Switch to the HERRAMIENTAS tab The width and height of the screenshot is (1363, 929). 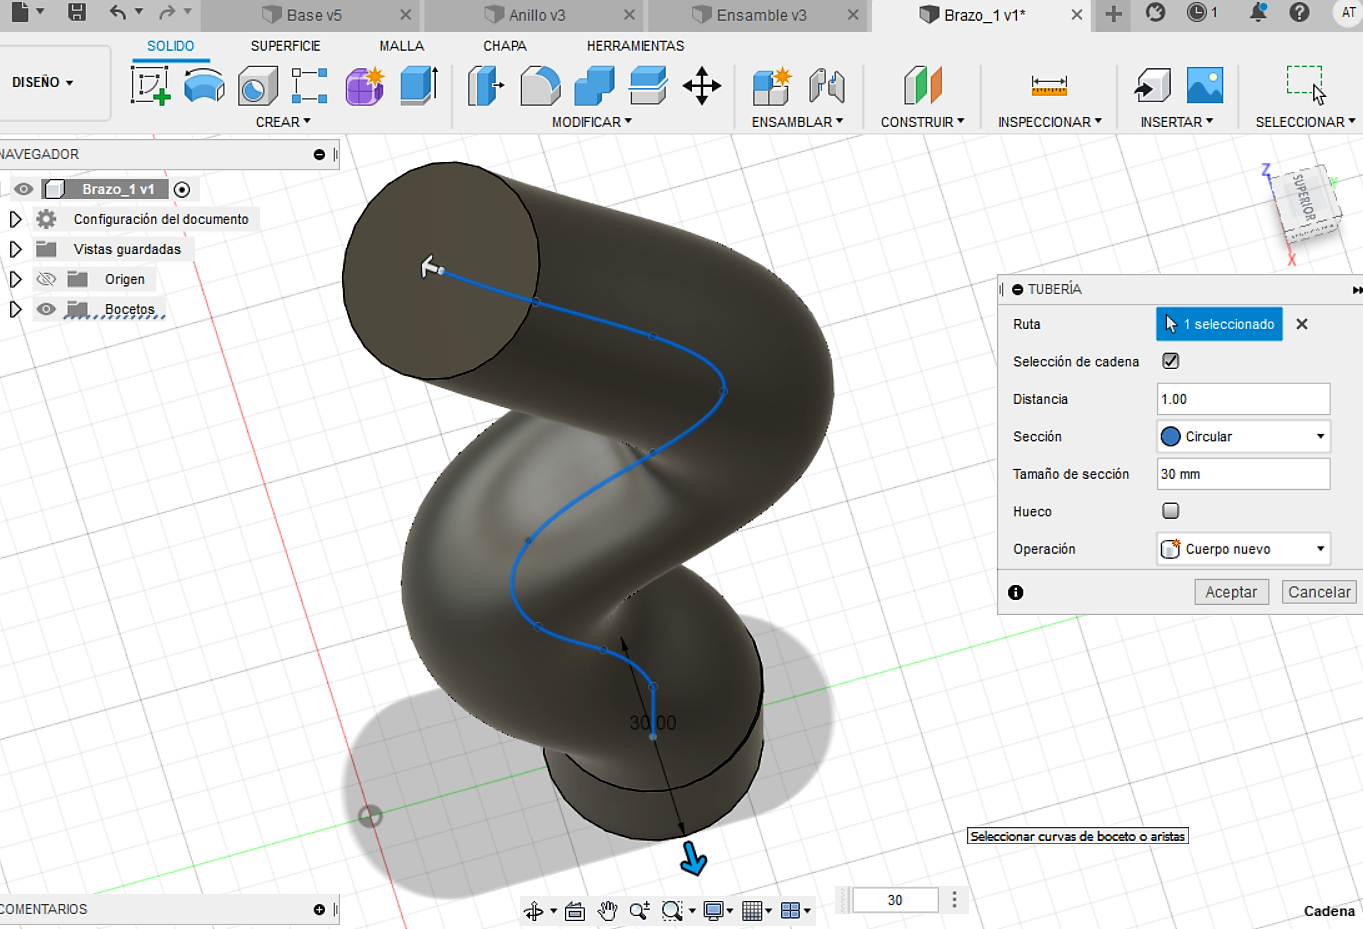point(636,46)
